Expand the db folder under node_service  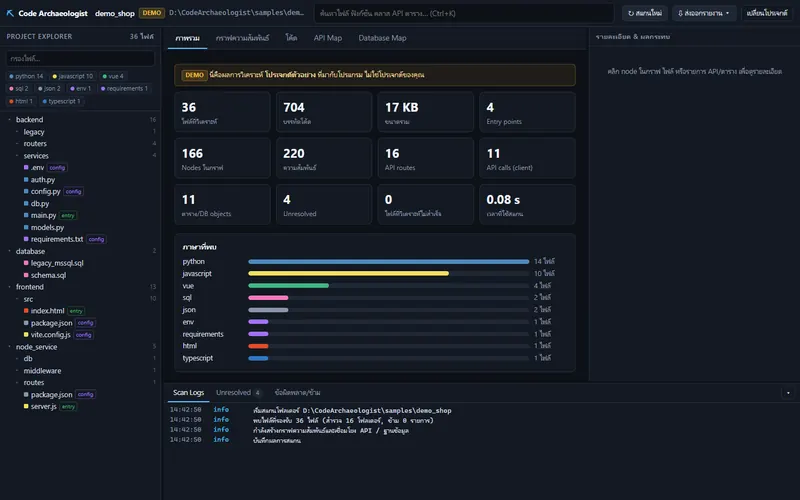[17, 359]
